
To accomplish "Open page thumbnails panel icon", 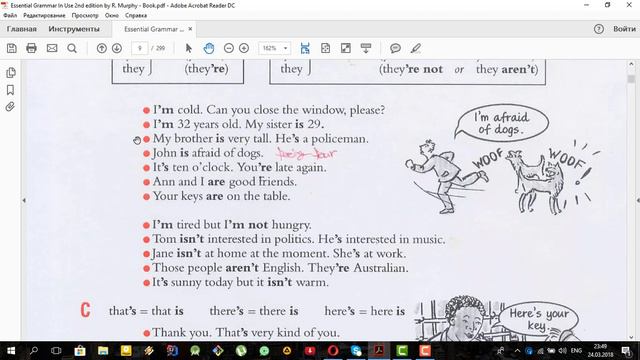I will click(x=11, y=73).
